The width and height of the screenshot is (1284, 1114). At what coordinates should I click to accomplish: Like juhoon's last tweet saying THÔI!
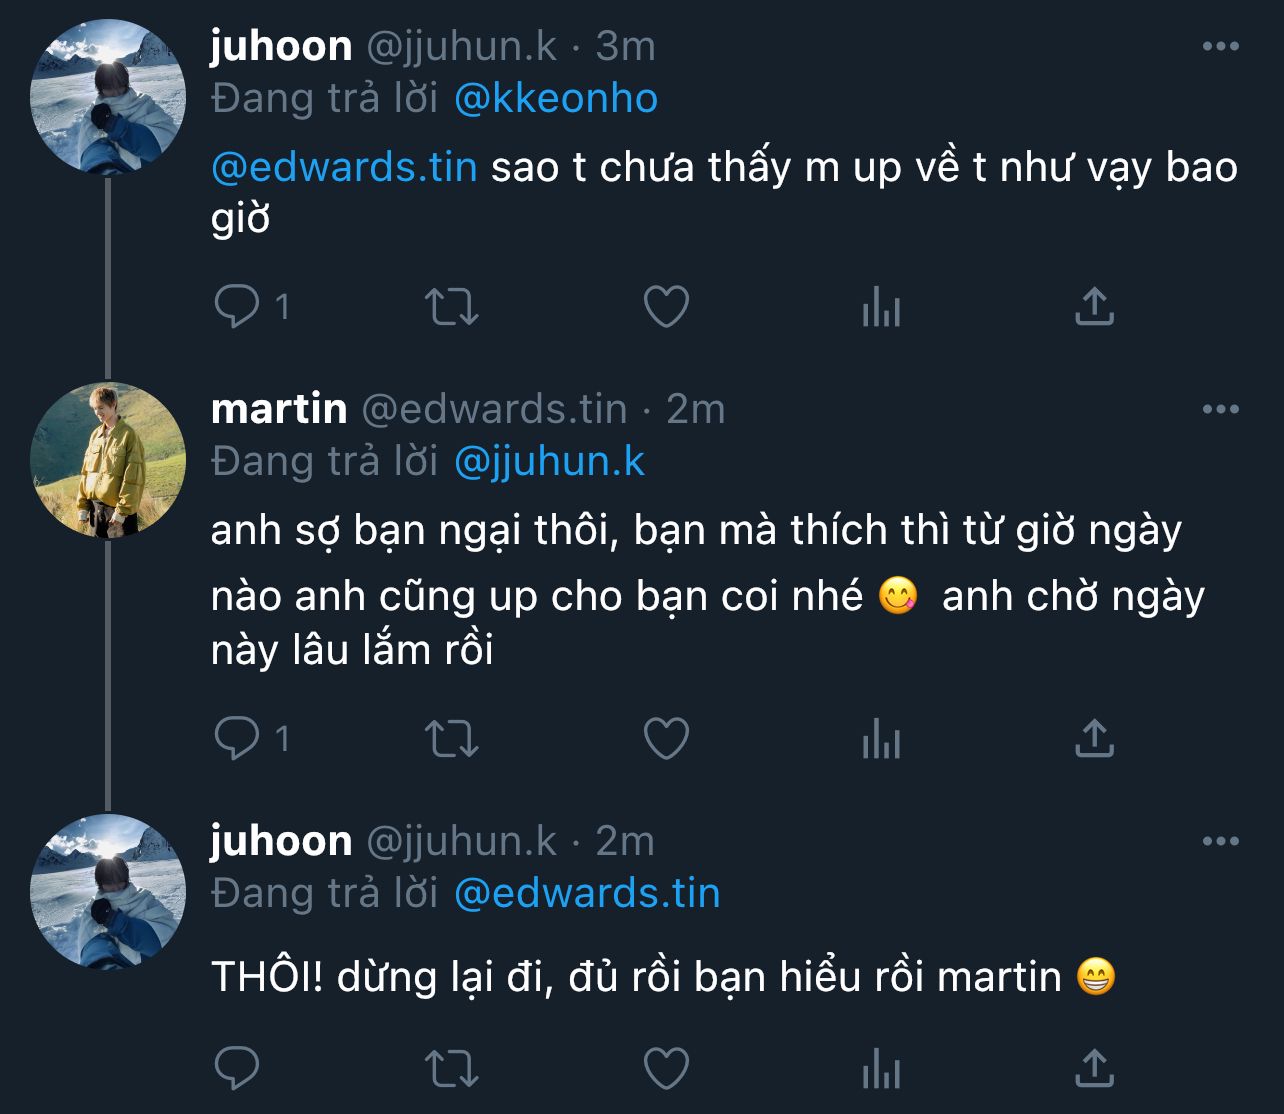pyautogui.click(x=666, y=1069)
